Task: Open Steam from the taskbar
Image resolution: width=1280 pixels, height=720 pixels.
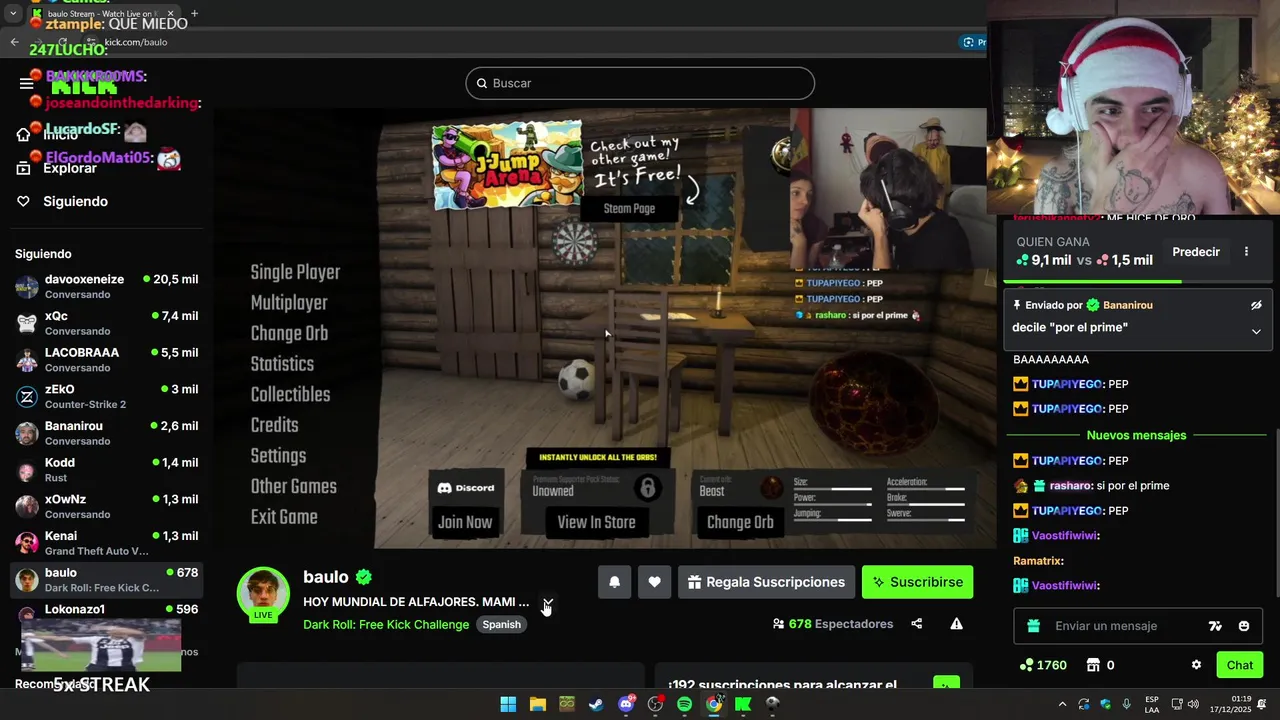Action: 596,704
